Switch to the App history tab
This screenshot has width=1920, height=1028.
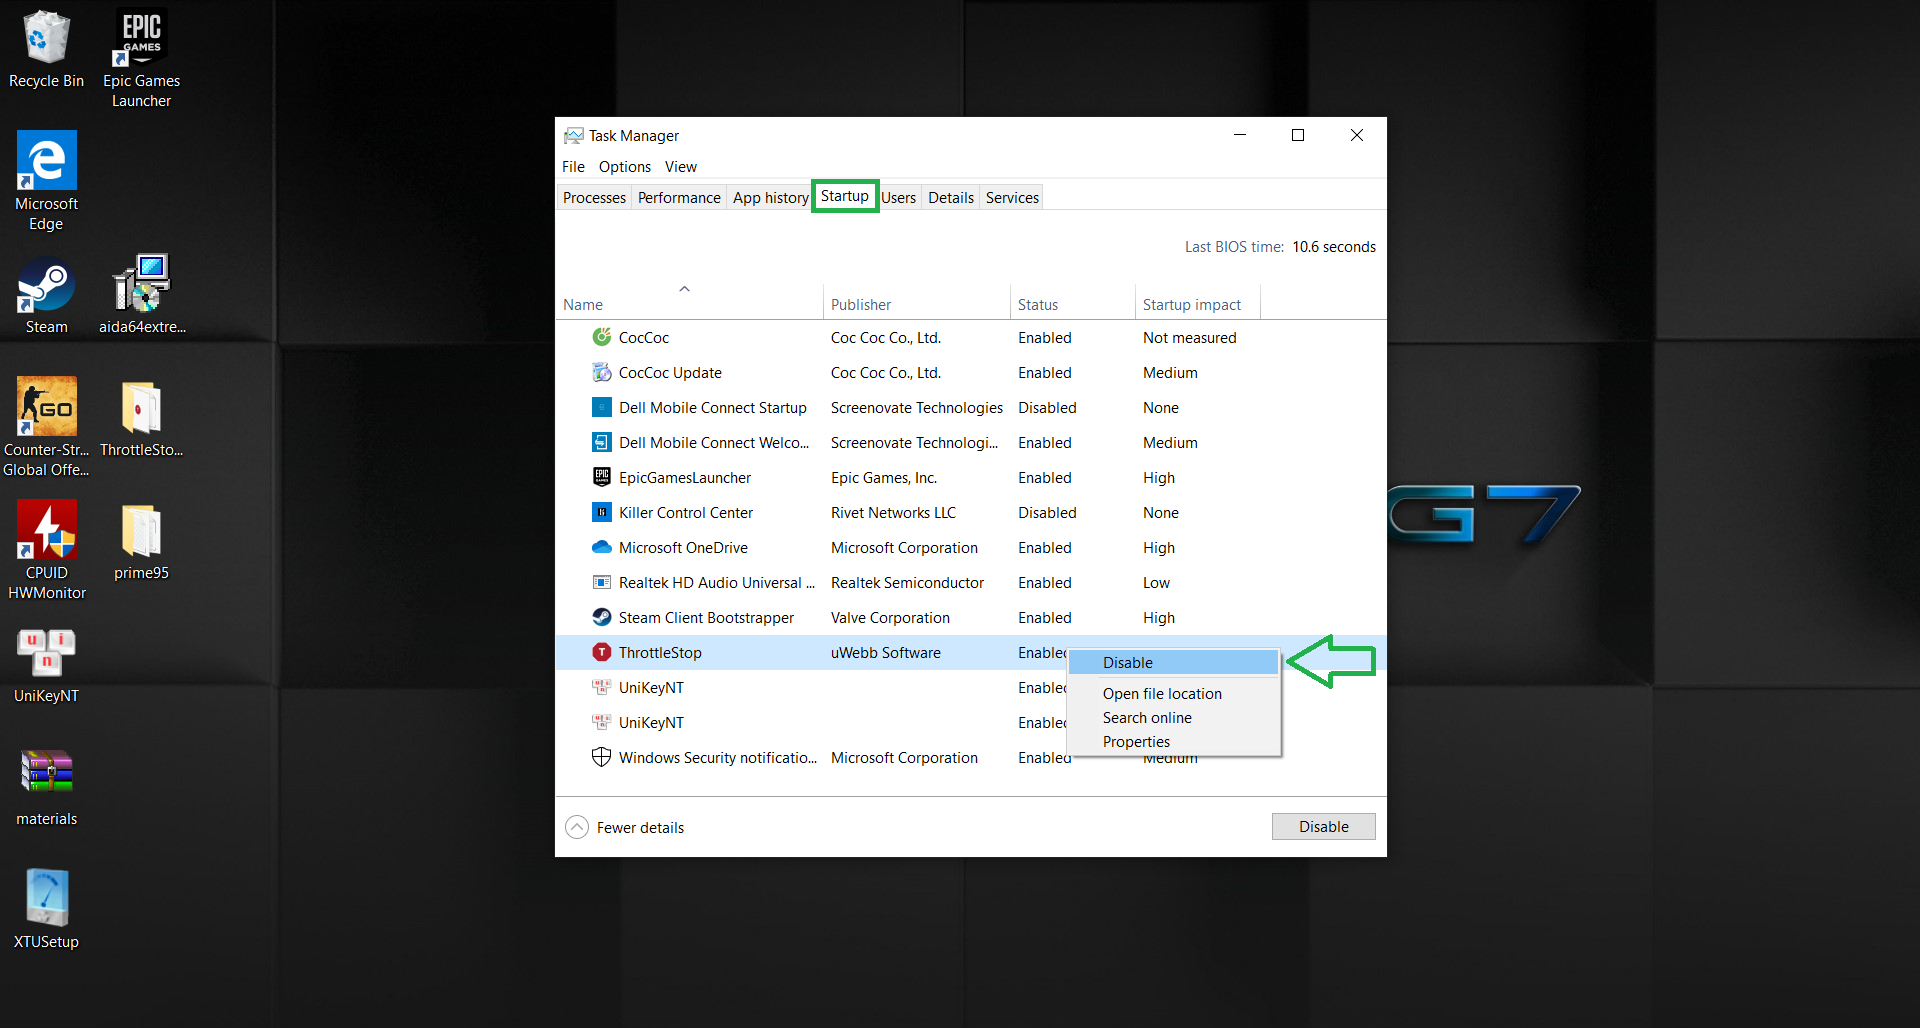pyautogui.click(x=770, y=198)
